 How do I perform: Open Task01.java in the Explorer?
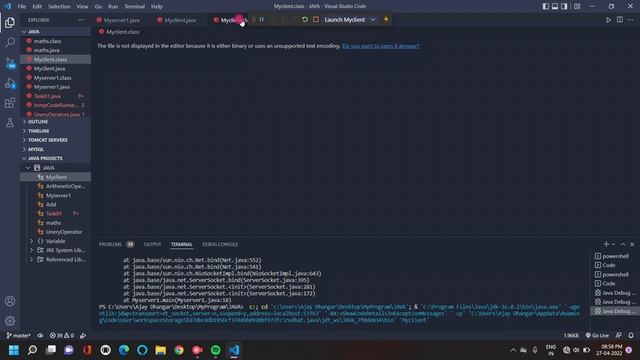pyautogui.click(x=47, y=96)
